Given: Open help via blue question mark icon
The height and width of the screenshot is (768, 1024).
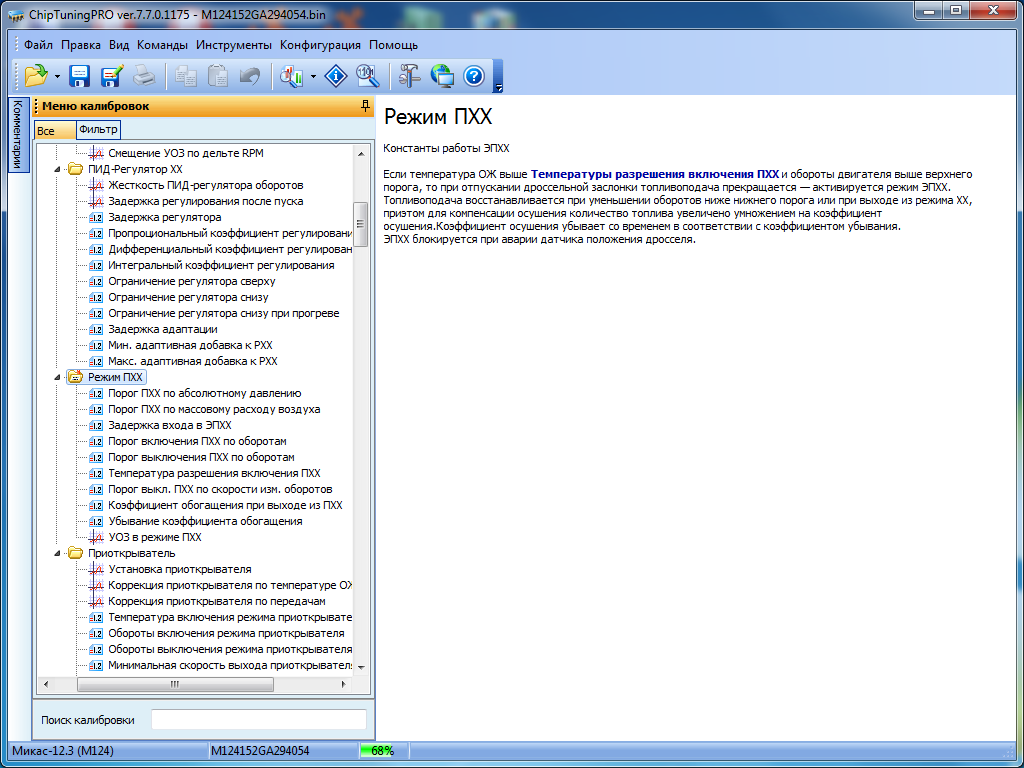Looking at the screenshot, I should (474, 75).
